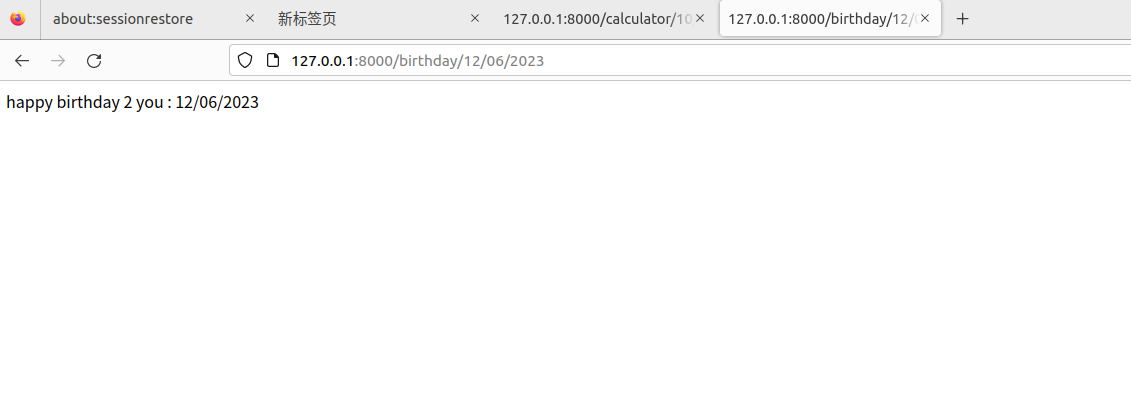Open the tracking protection shield panel
The image size is (1131, 400).
point(245,61)
